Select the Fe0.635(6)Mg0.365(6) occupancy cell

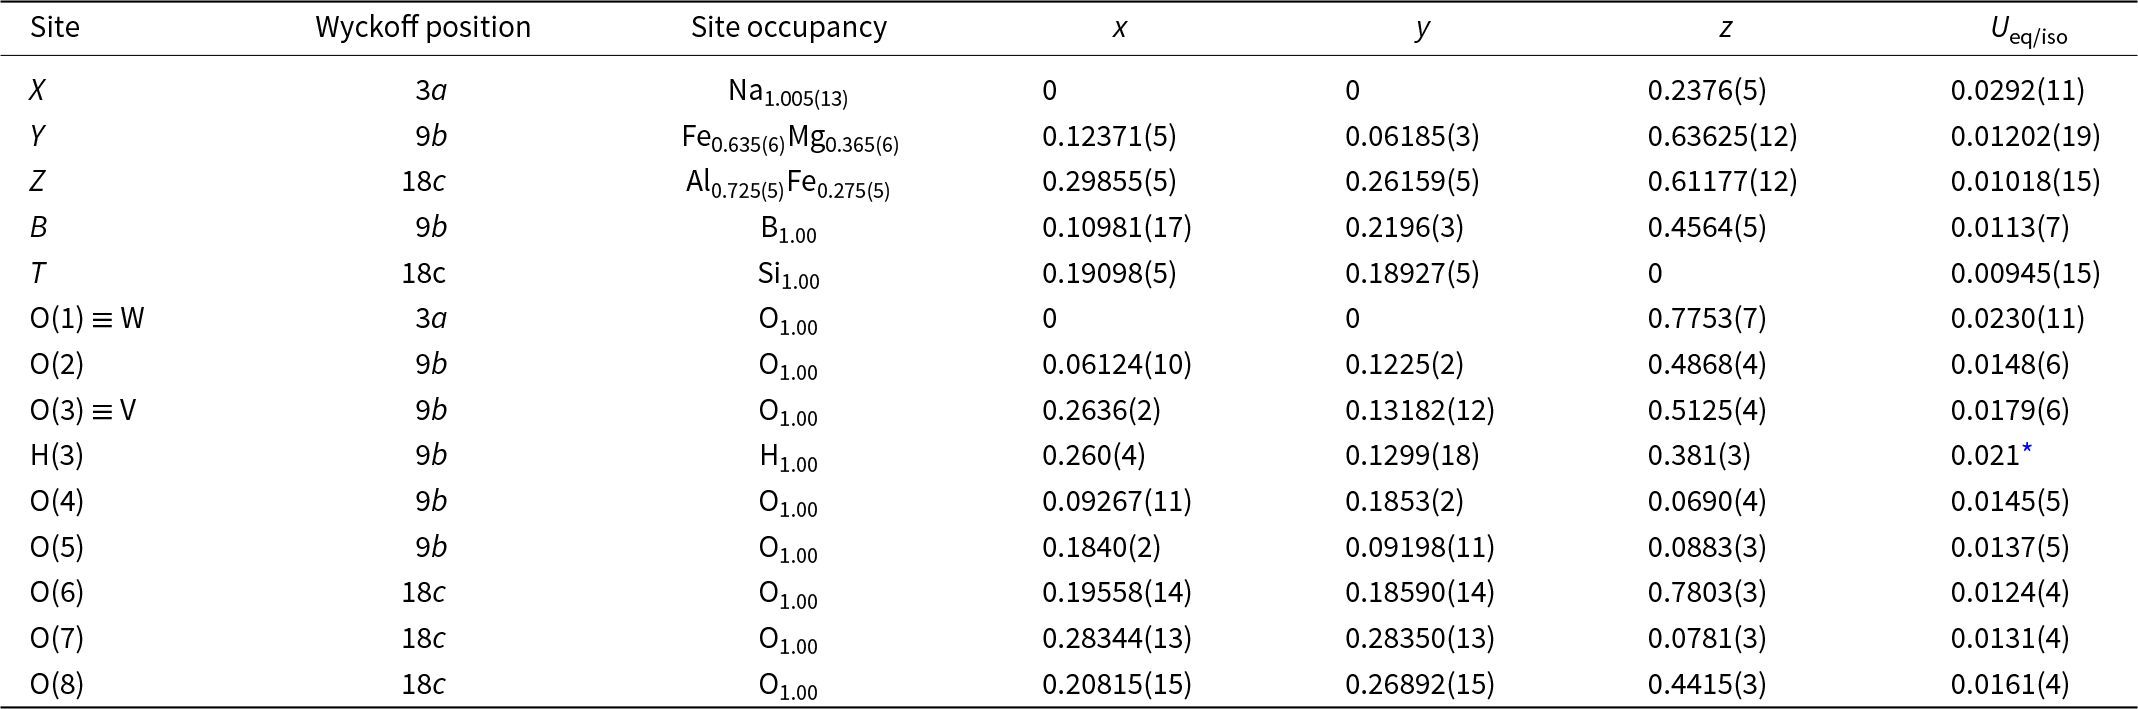coord(790,138)
